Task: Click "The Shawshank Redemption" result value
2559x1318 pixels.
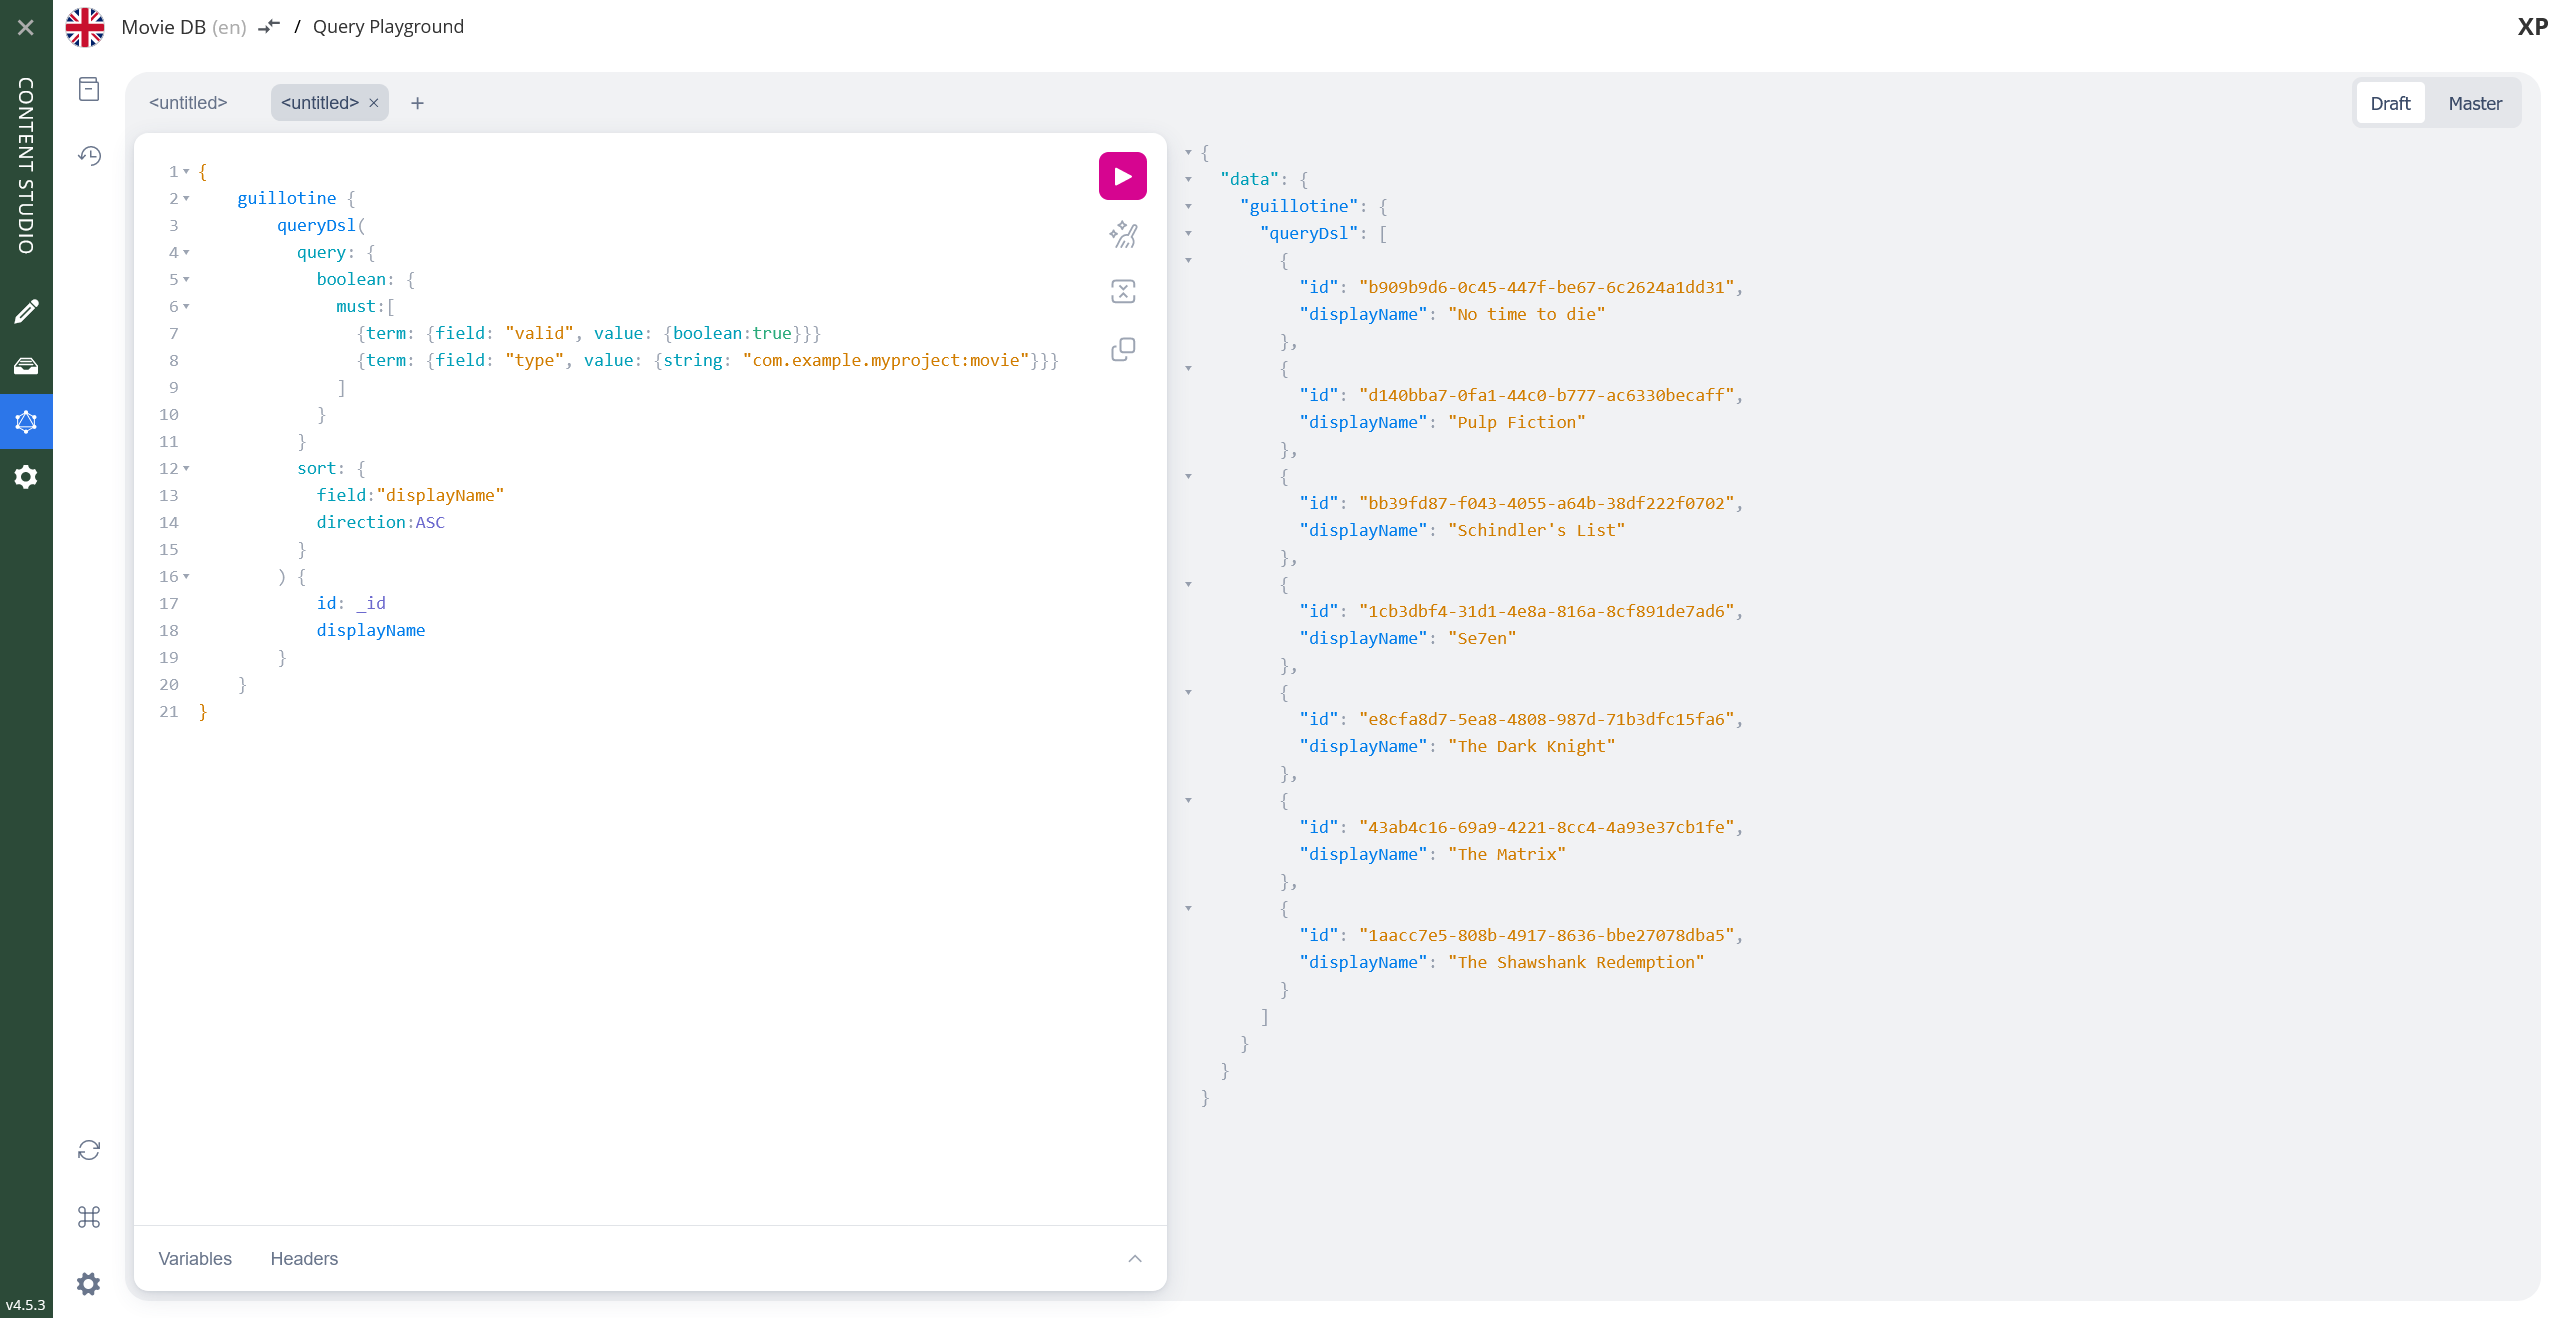Action: pos(1576,962)
